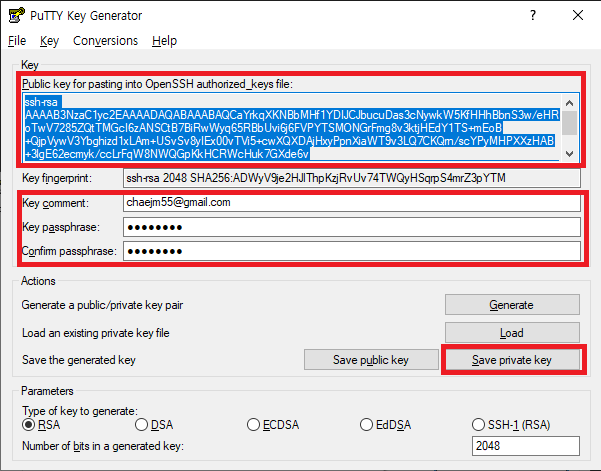Open the Key menu

point(49,41)
